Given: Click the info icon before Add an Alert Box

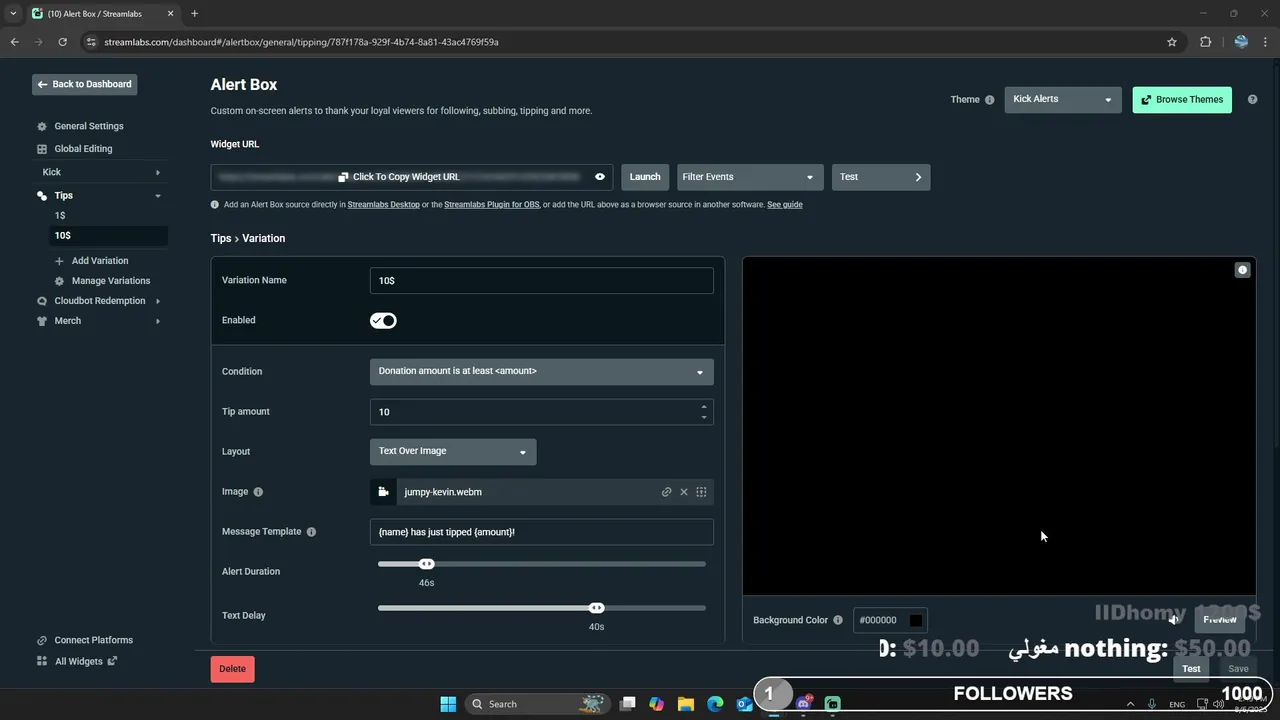Looking at the screenshot, I should click(215, 205).
